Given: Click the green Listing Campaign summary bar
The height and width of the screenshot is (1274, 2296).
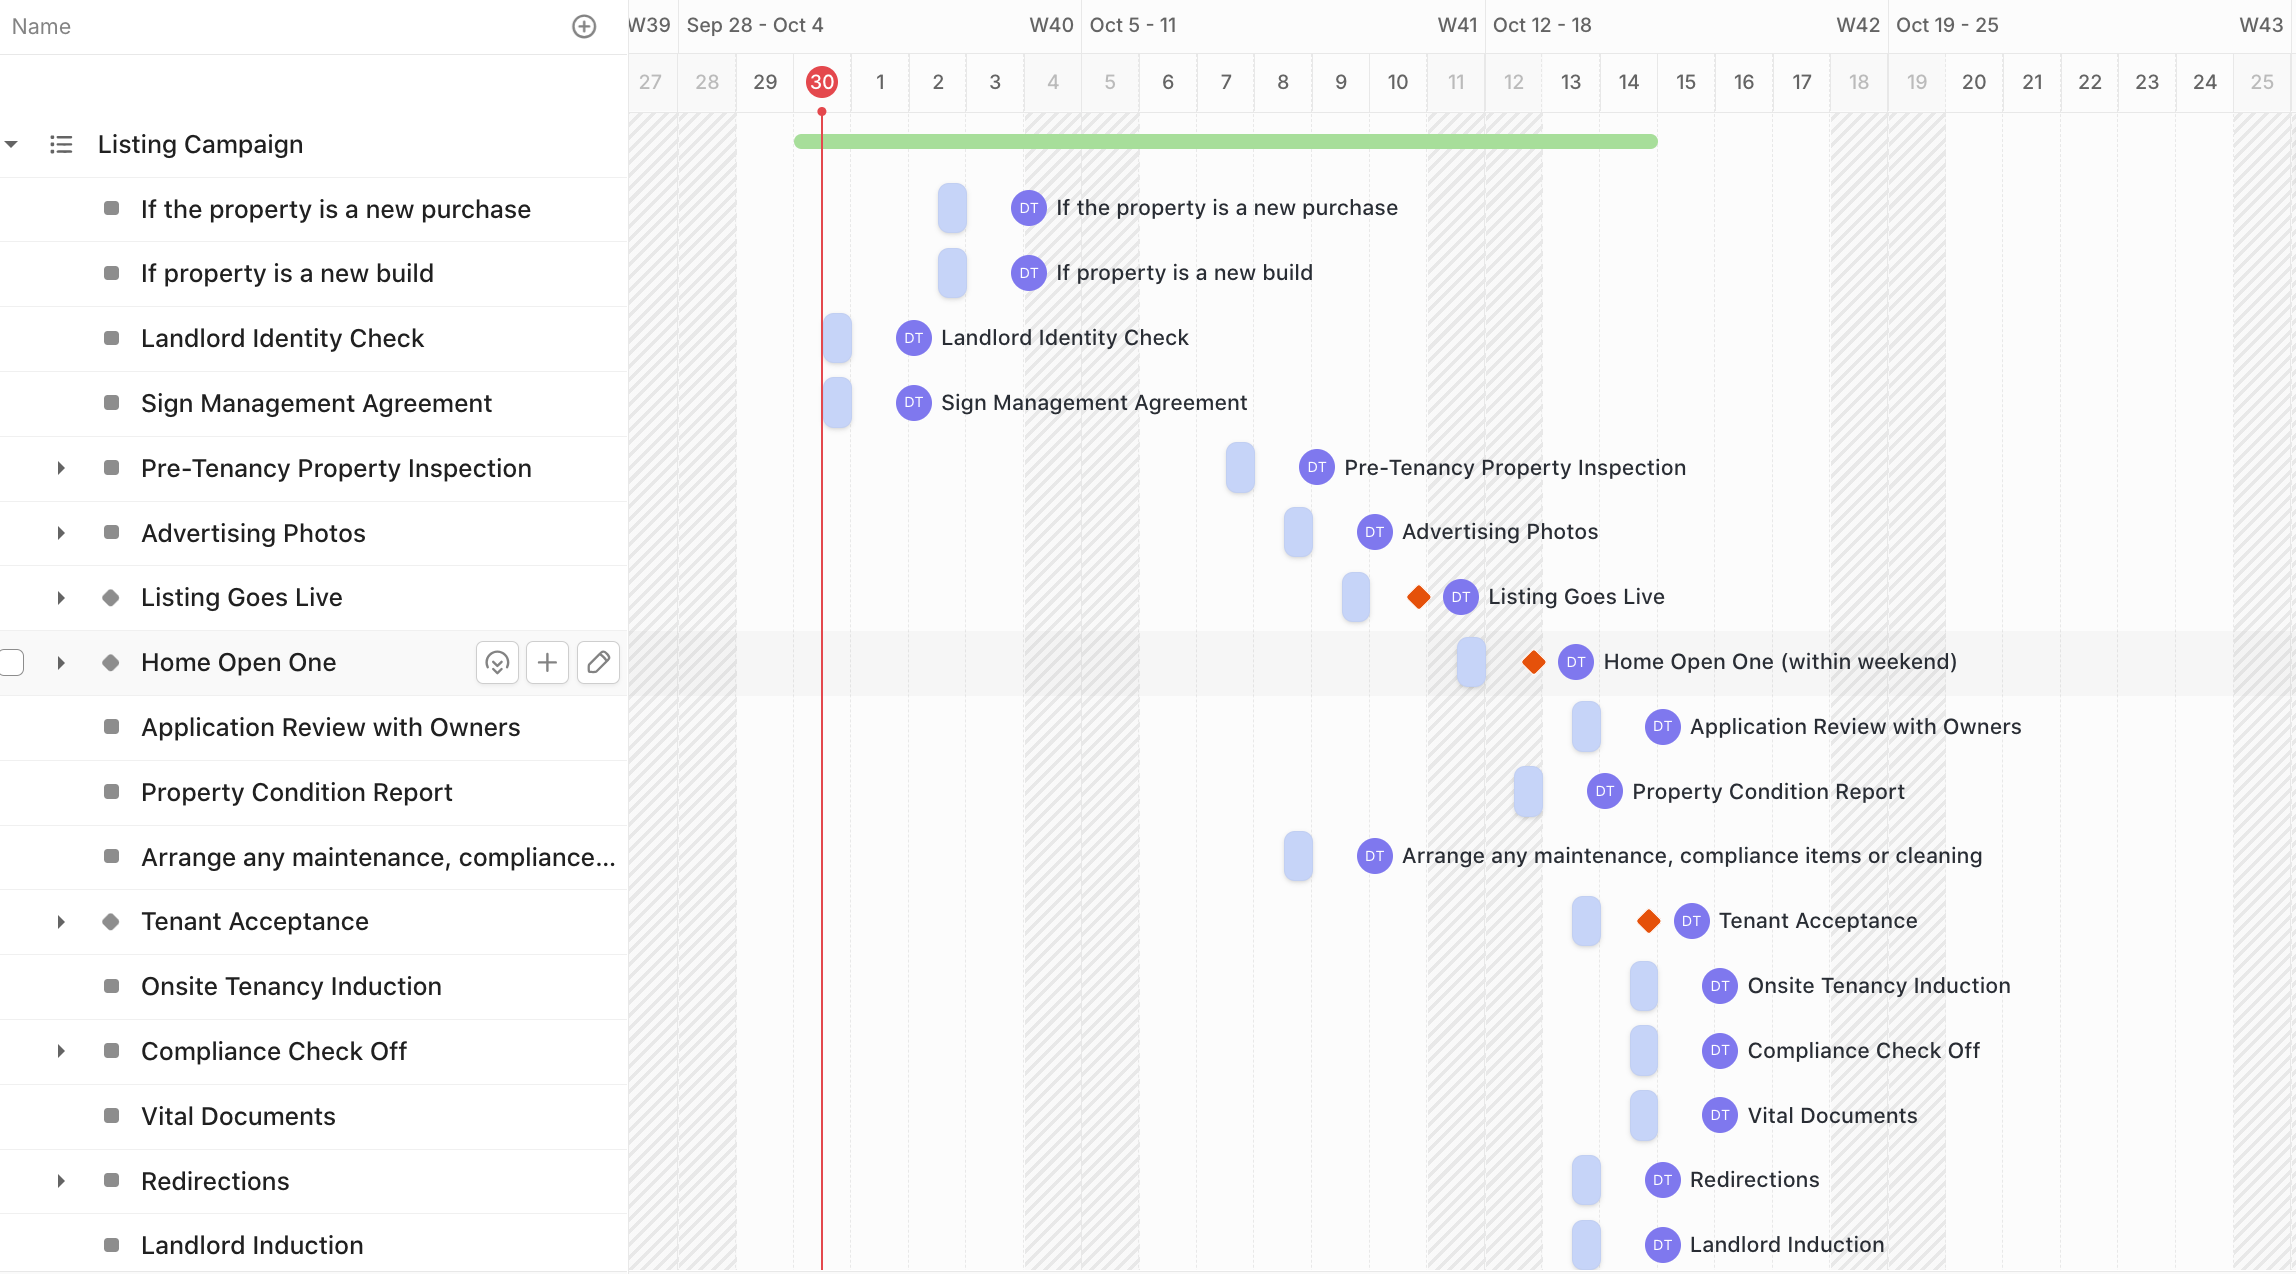Looking at the screenshot, I should click(x=1225, y=142).
